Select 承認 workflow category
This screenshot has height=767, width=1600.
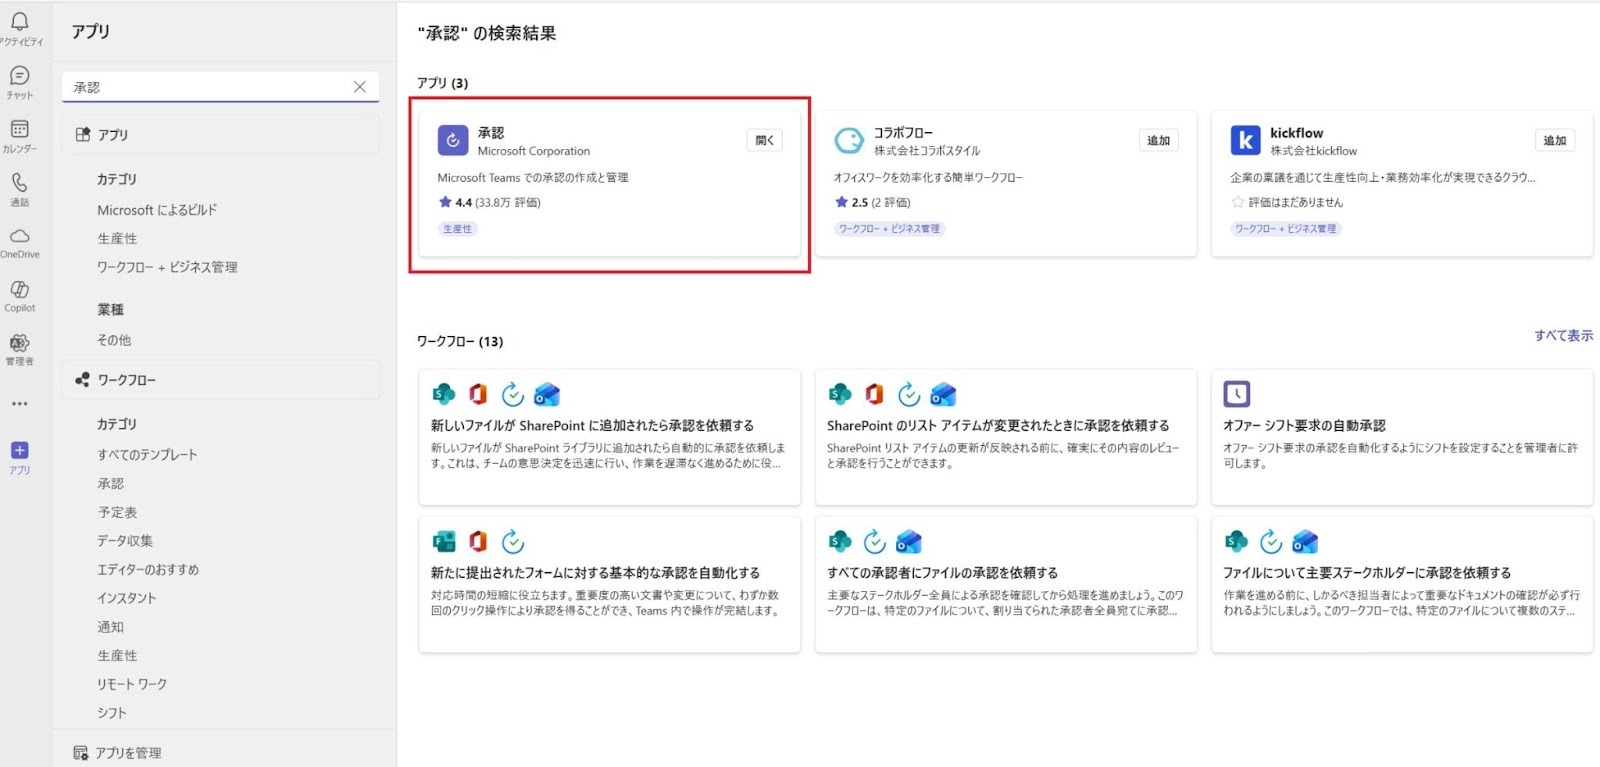coord(111,484)
